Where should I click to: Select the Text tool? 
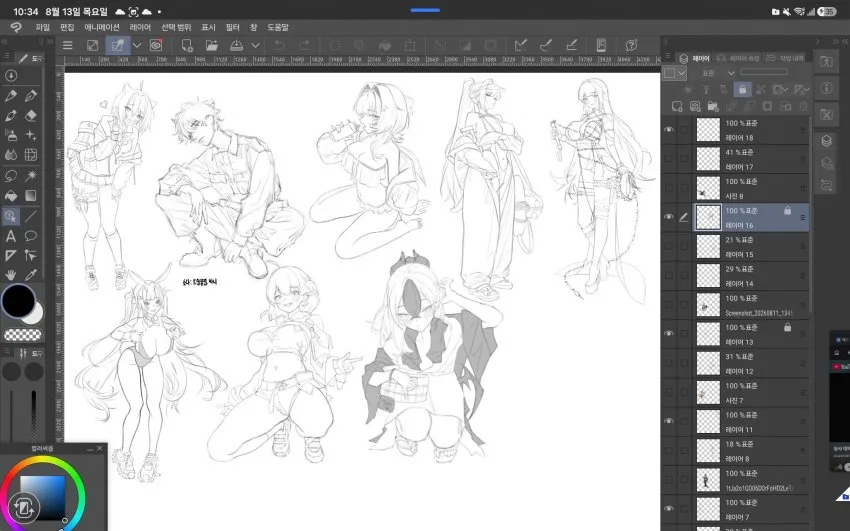(10, 236)
